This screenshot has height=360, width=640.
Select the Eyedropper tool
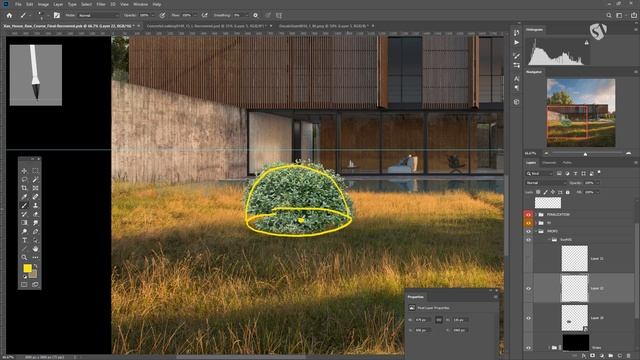(24, 197)
